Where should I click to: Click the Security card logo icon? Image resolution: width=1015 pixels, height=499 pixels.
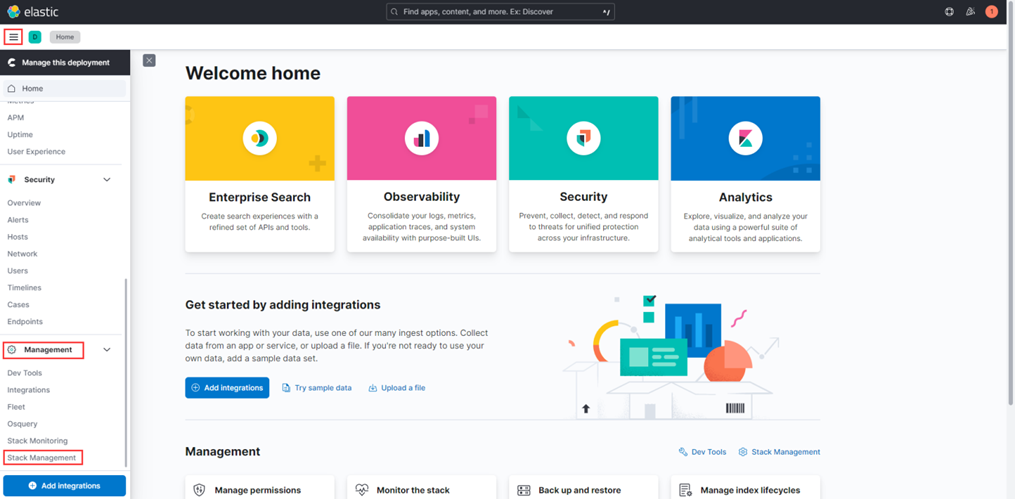point(583,137)
